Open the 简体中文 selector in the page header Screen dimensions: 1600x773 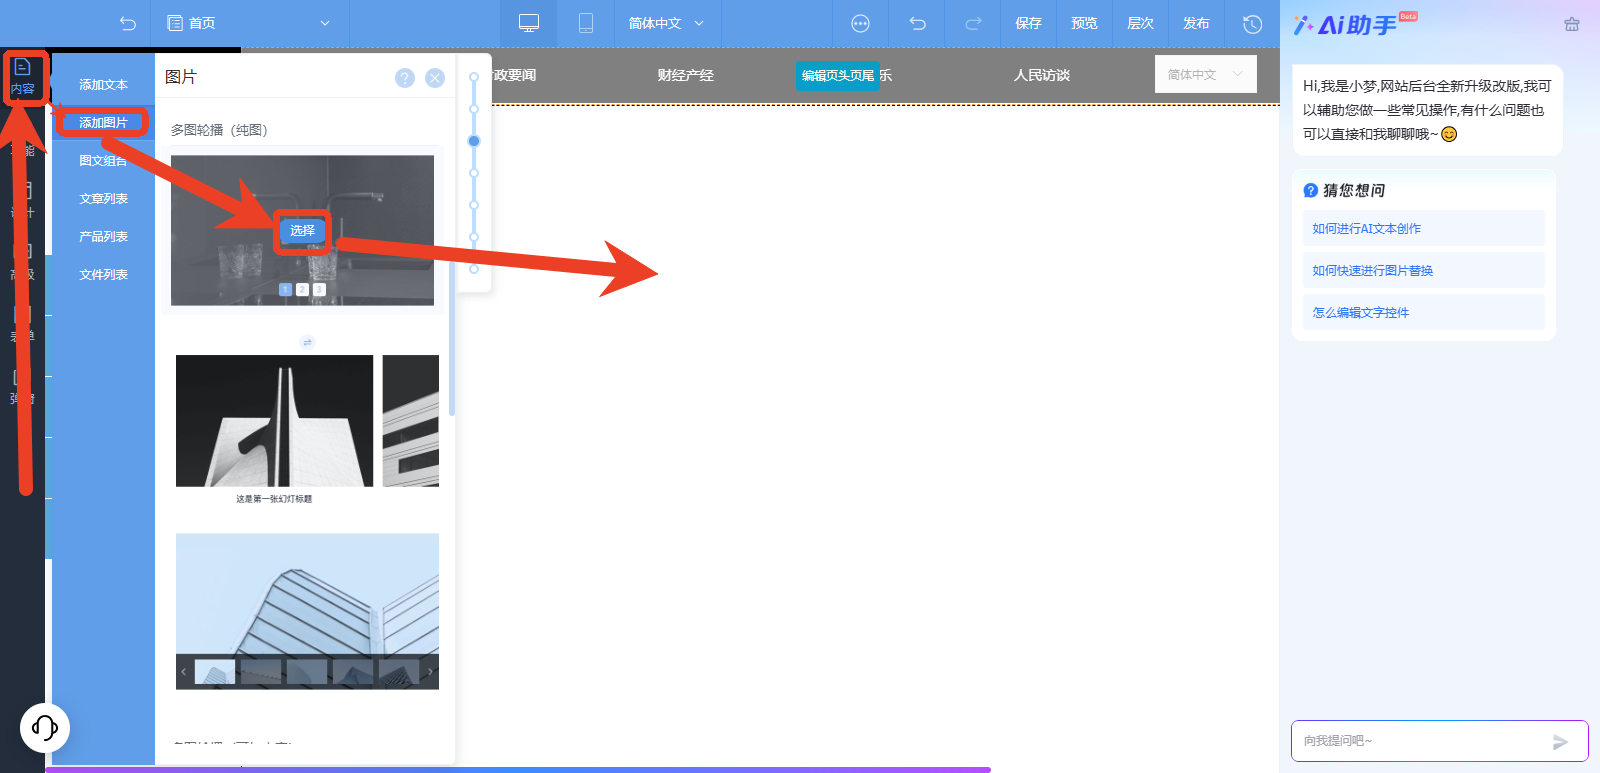tap(1205, 74)
